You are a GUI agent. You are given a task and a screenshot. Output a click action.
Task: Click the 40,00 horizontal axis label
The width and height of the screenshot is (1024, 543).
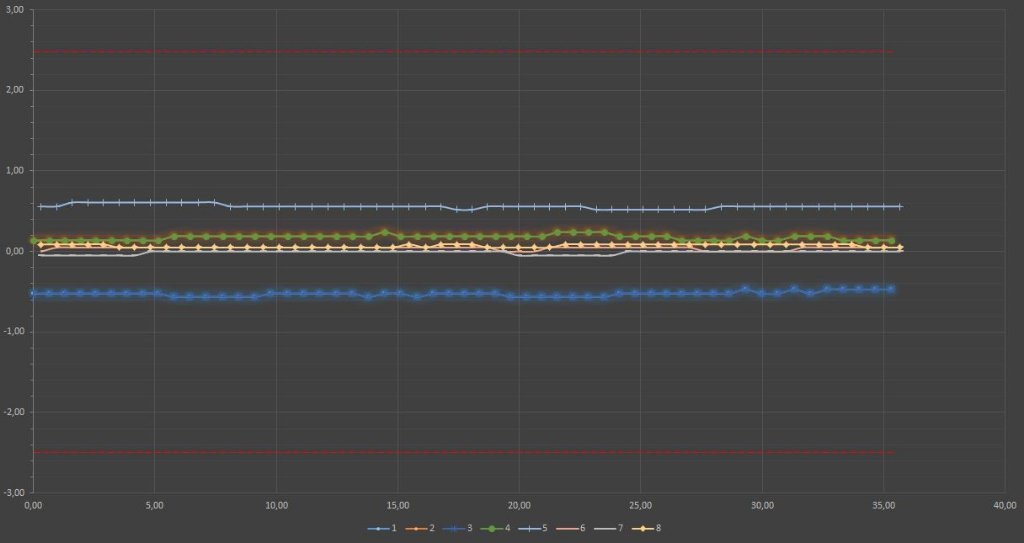pos(1006,504)
